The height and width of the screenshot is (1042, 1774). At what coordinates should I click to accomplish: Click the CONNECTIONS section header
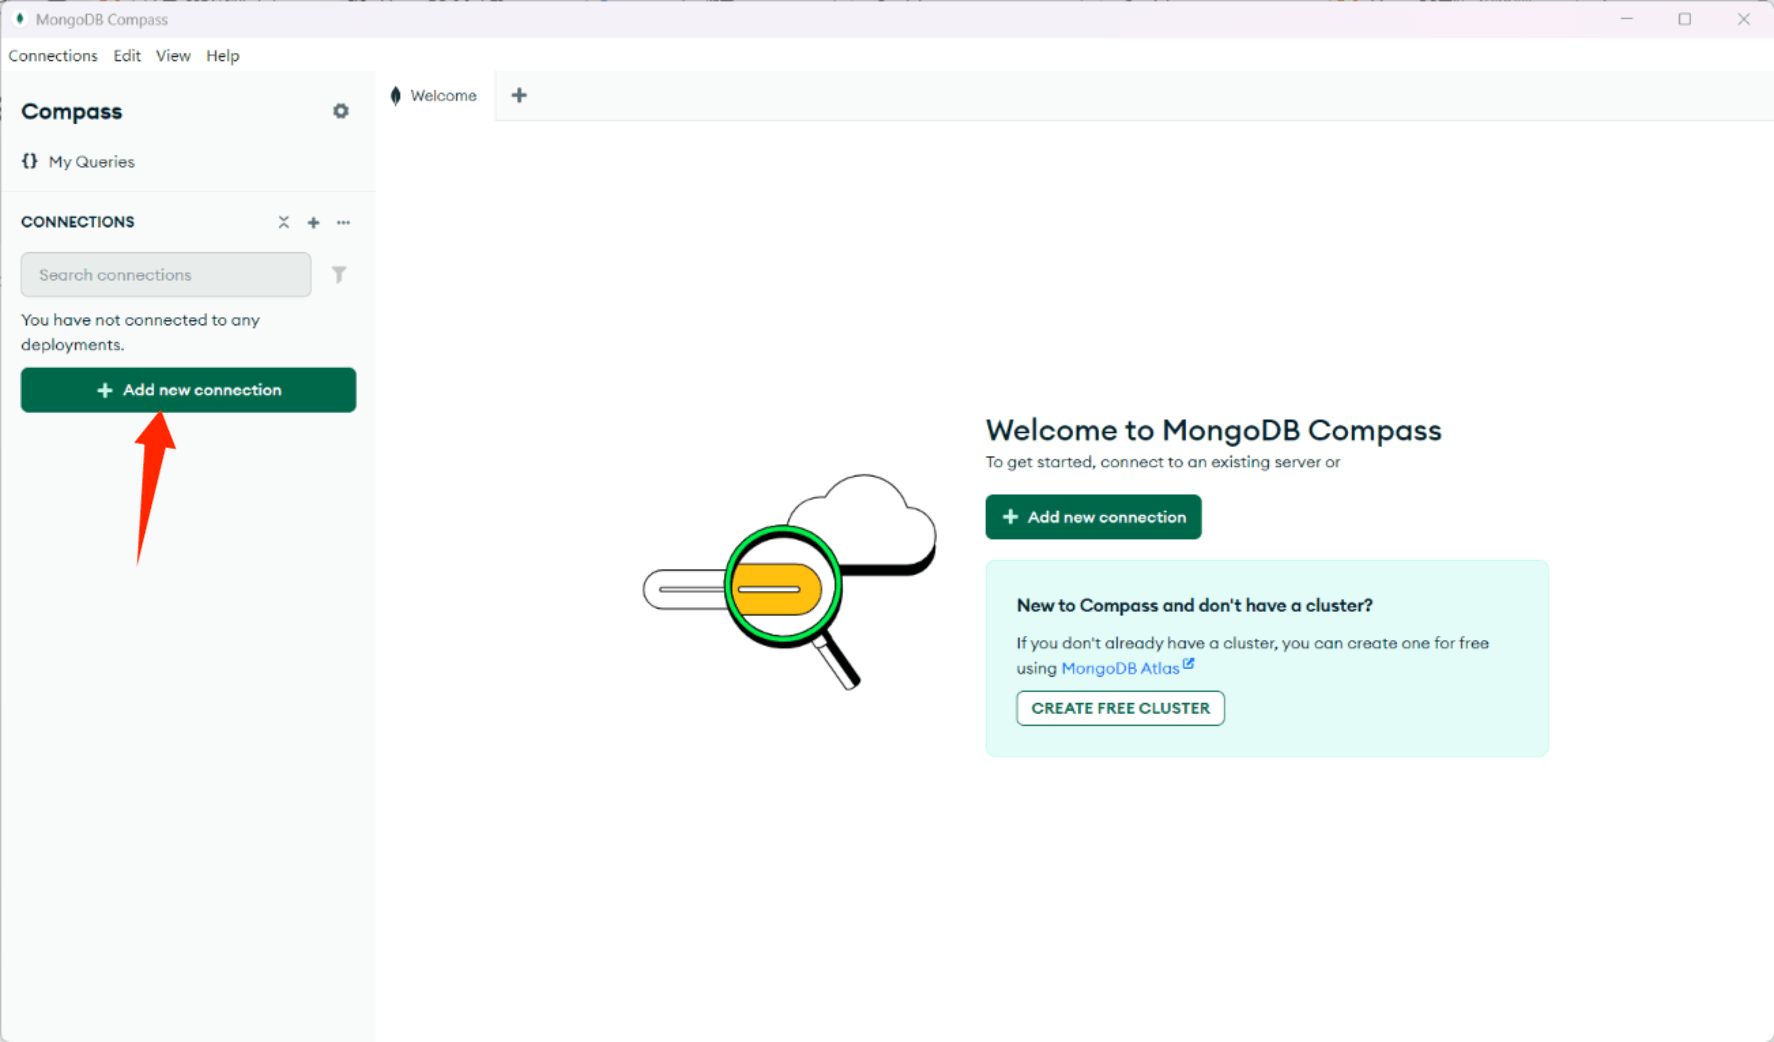pos(78,222)
